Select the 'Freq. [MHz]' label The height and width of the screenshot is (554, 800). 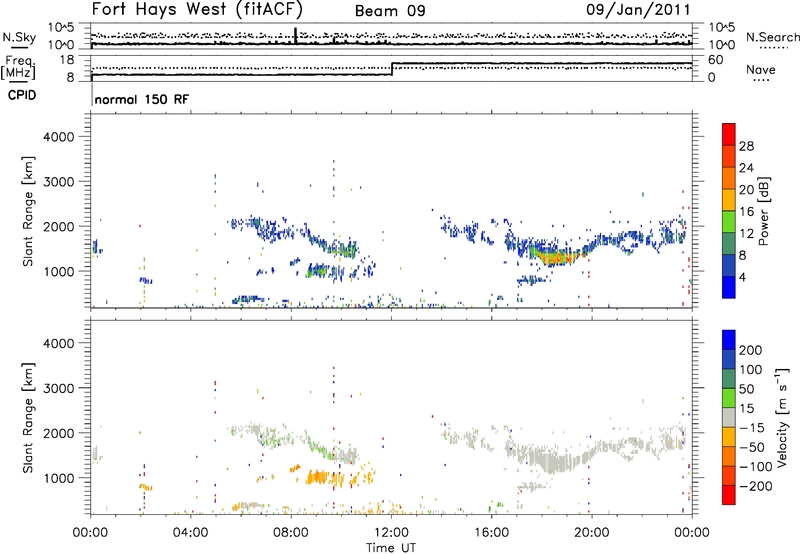point(19,68)
